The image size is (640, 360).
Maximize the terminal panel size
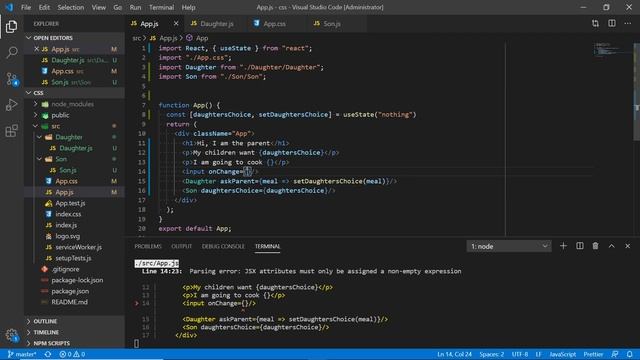point(611,246)
